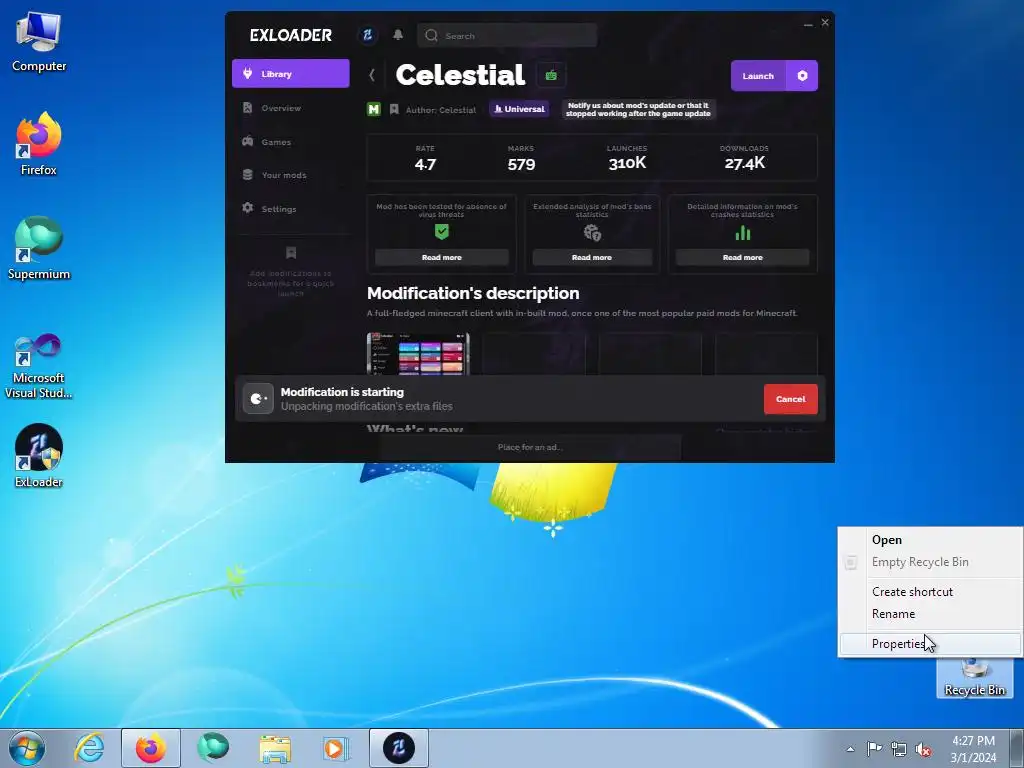The height and width of the screenshot is (768, 1024).
Task: Select the Supermium desktop shortcut
Action: [x=39, y=248]
